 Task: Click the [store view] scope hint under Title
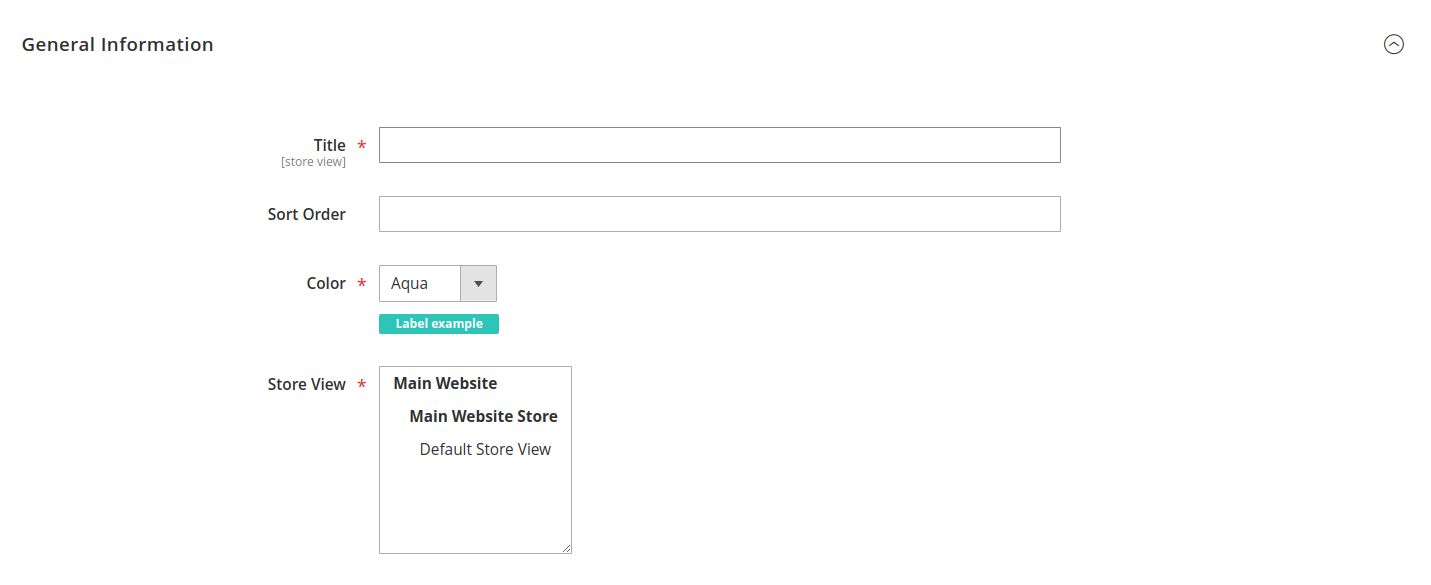click(x=313, y=162)
